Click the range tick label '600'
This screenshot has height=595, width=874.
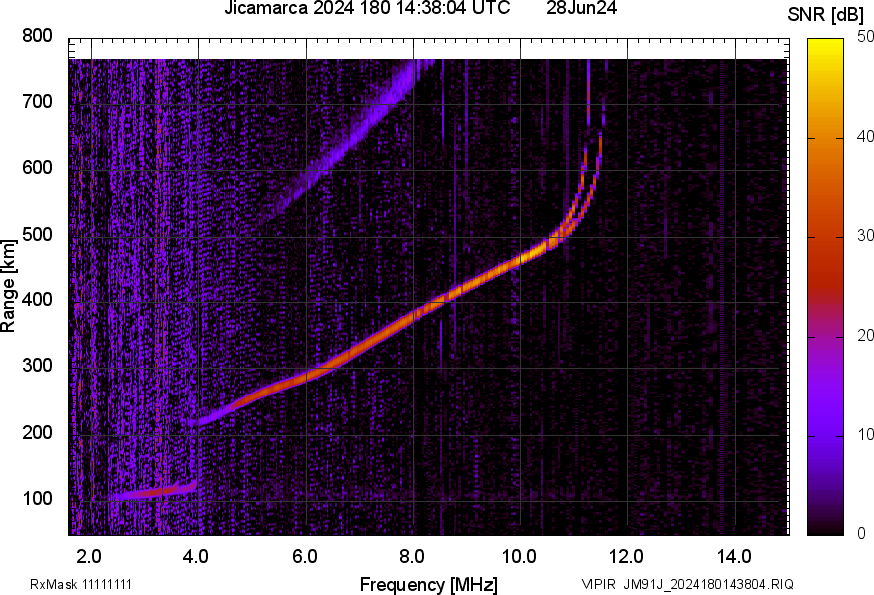point(37,167)
